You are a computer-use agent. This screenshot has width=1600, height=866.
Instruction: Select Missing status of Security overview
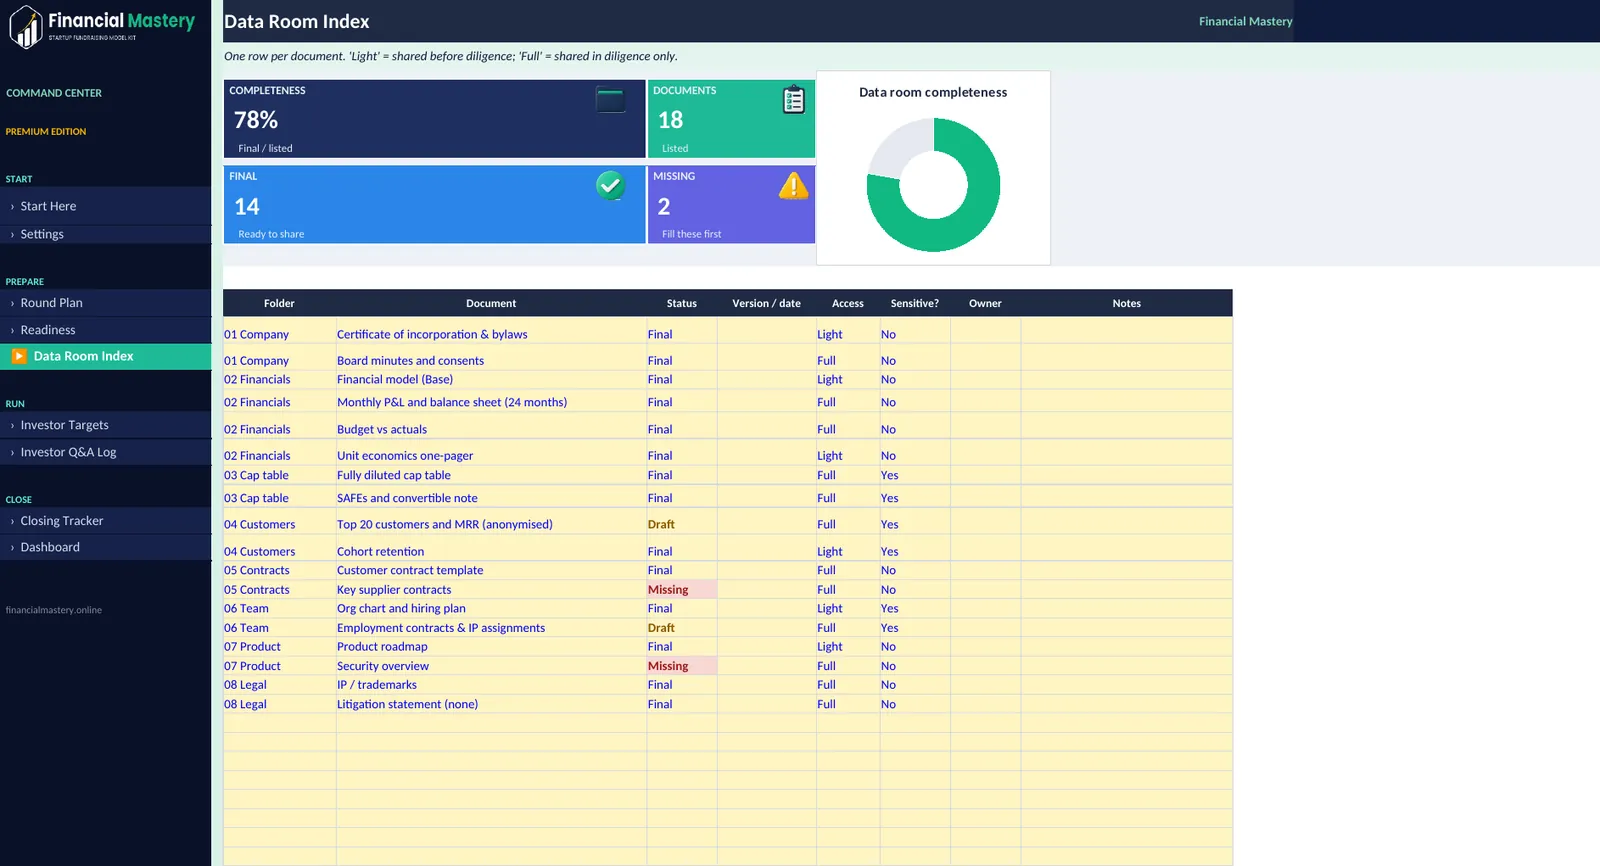click(682, 666)
